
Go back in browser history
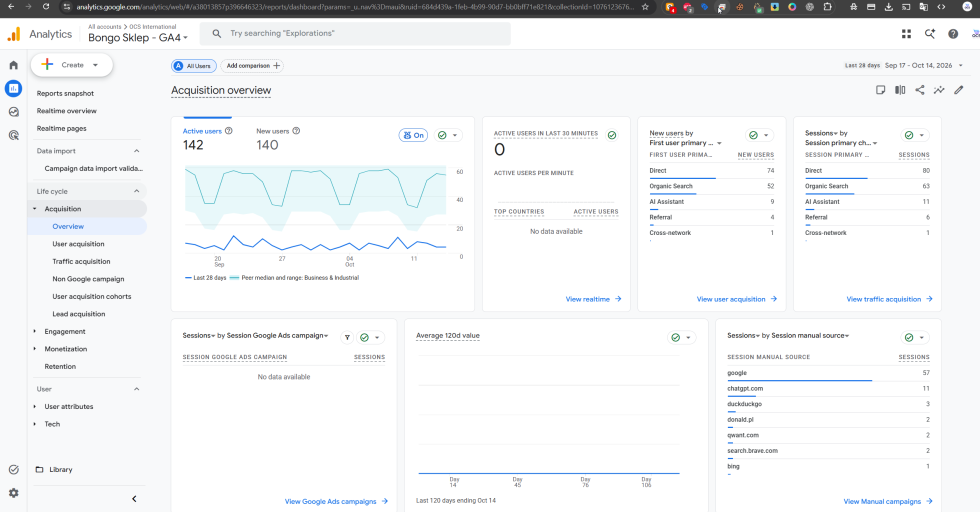tap(11, 7)
